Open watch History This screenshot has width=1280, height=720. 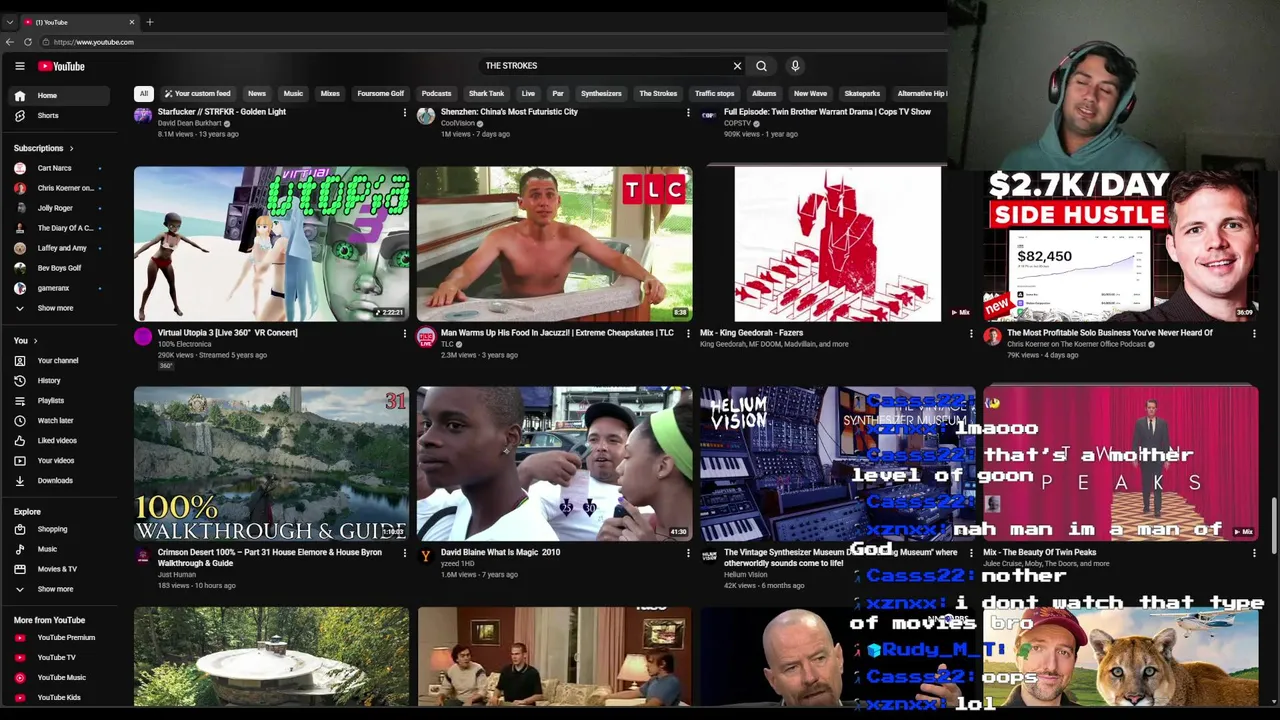(x=60, y=381)
